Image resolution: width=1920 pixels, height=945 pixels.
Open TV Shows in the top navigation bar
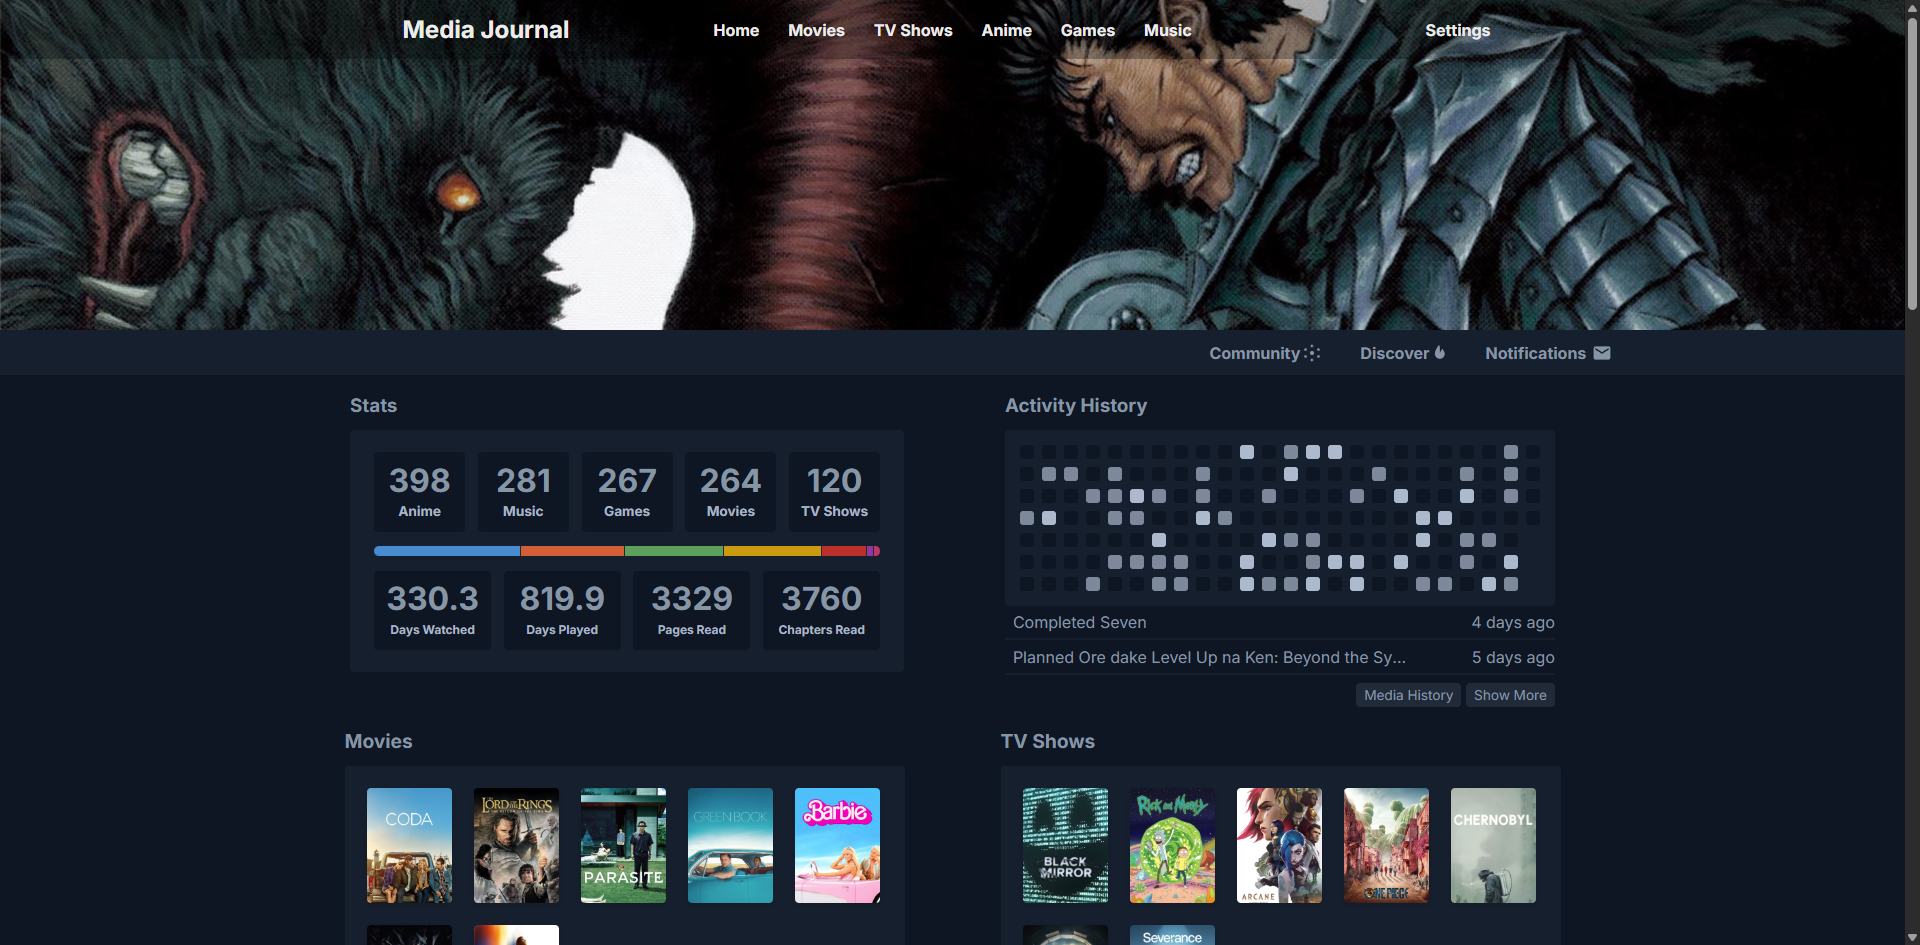tap(913, 30)
